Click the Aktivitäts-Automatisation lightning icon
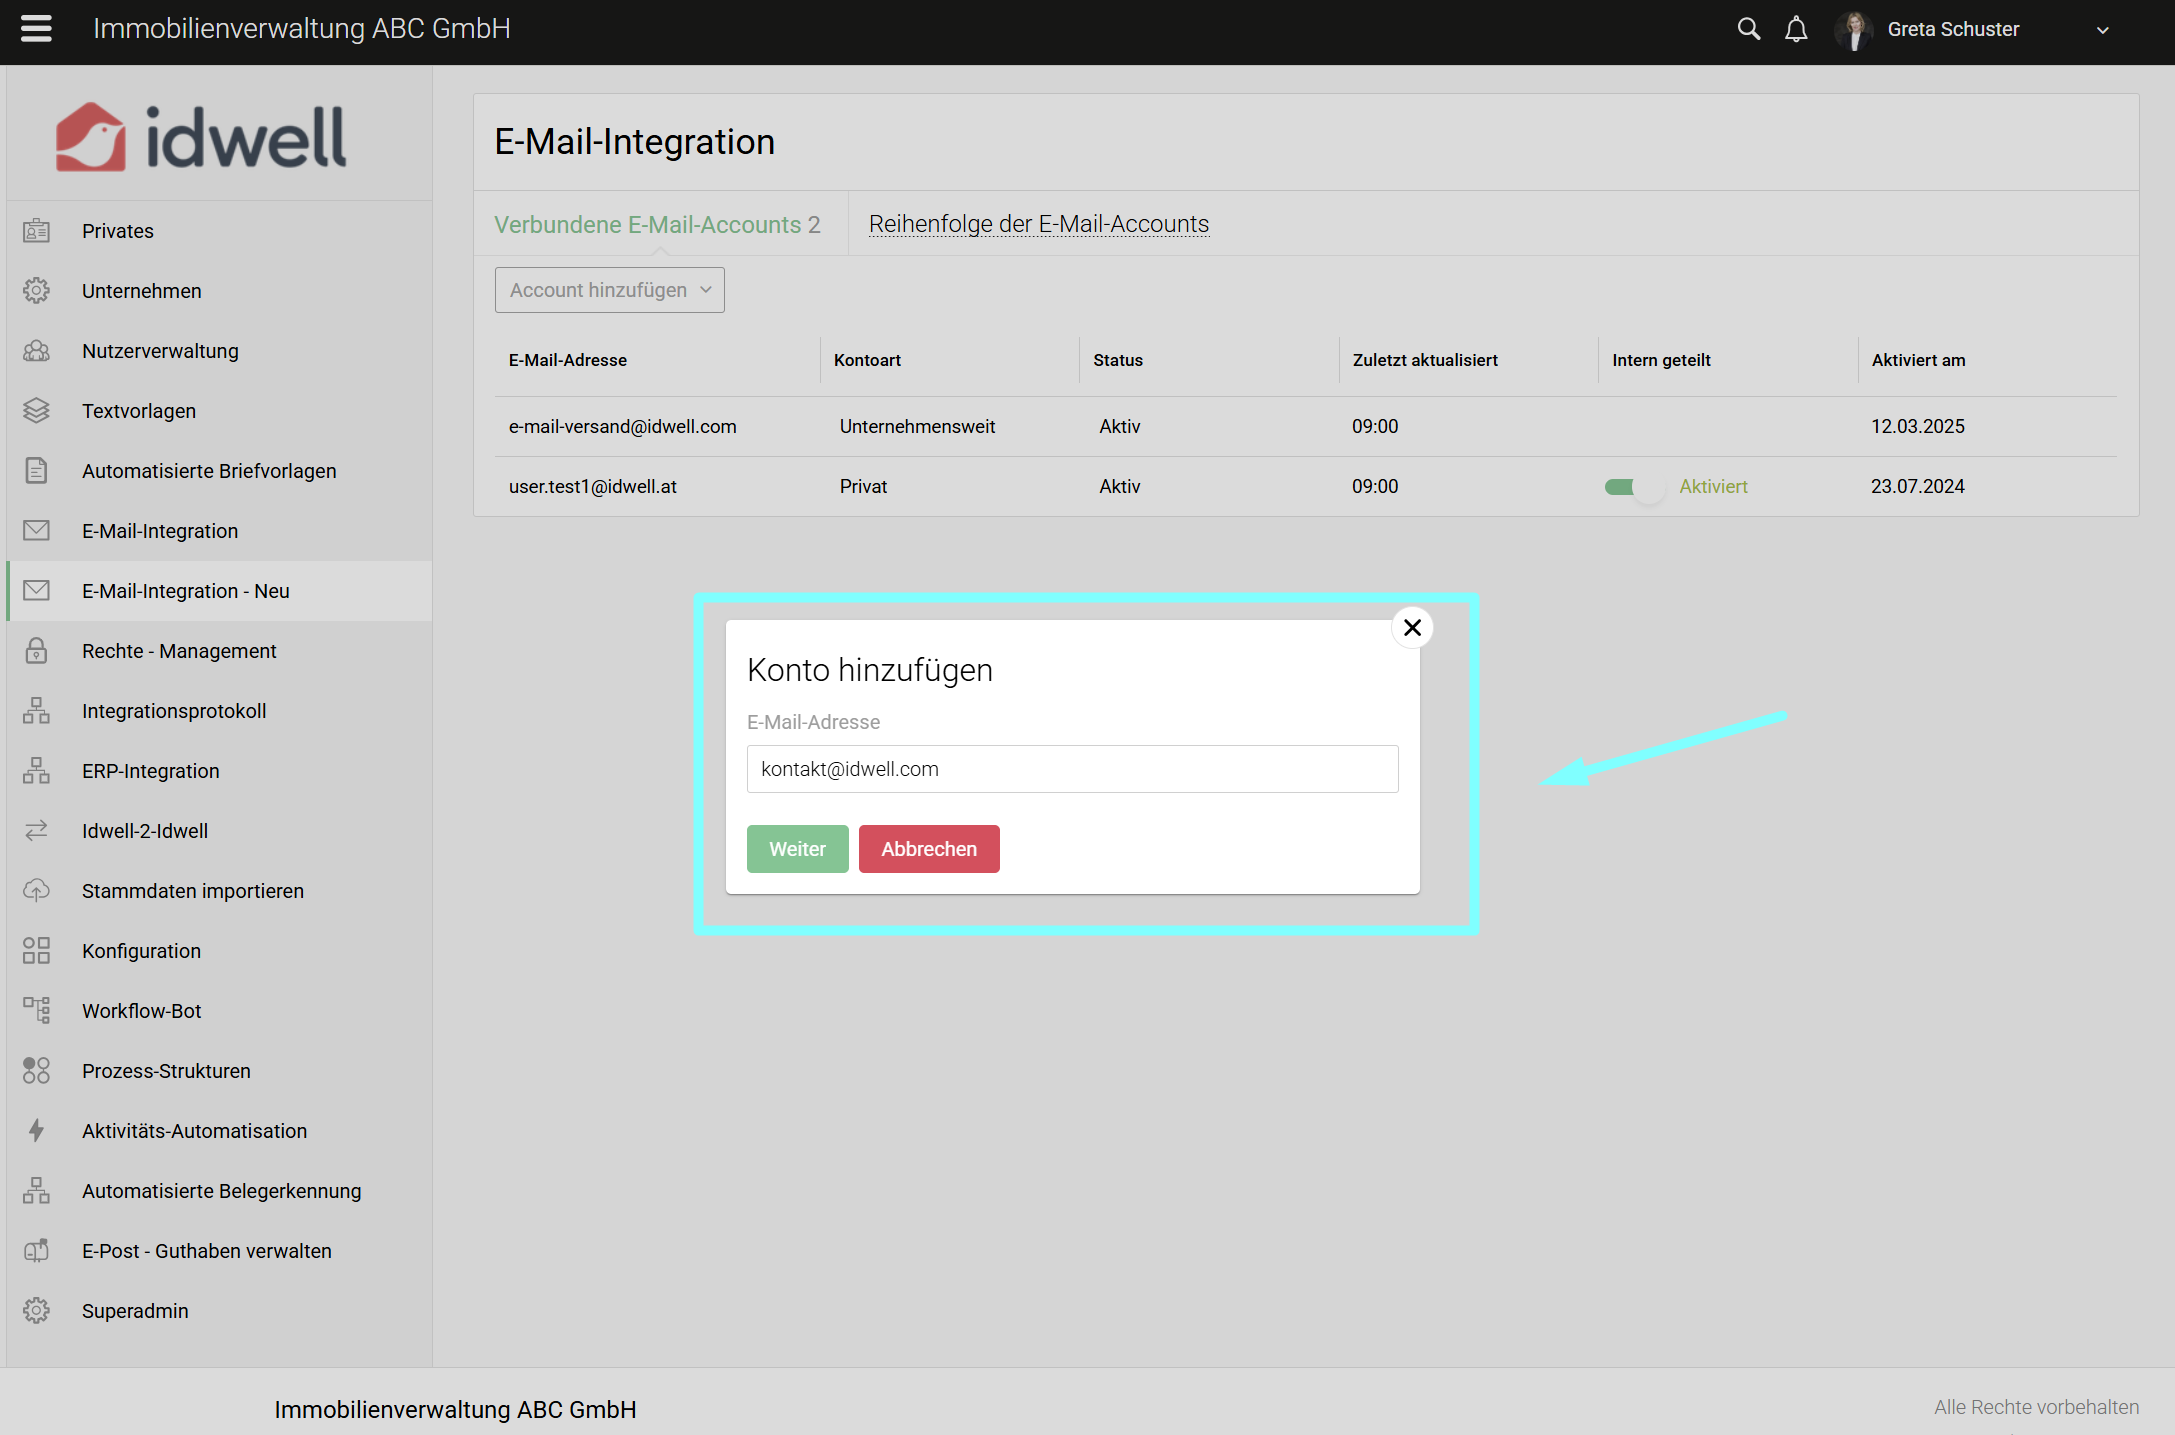Screen dimensions: 2175x1435 36,1130
